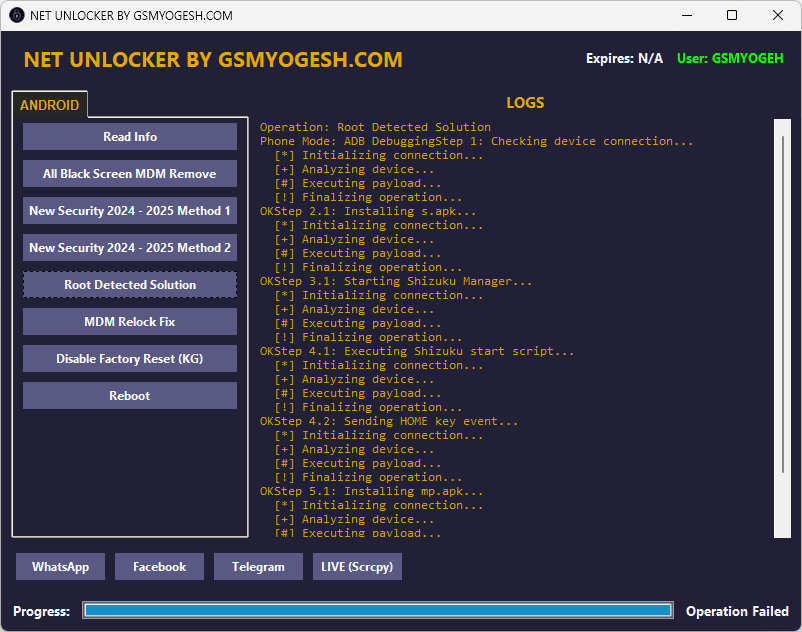Click the 'Expires: N/A' label
Screen dimensions: 802x632
tap(624, 58)
